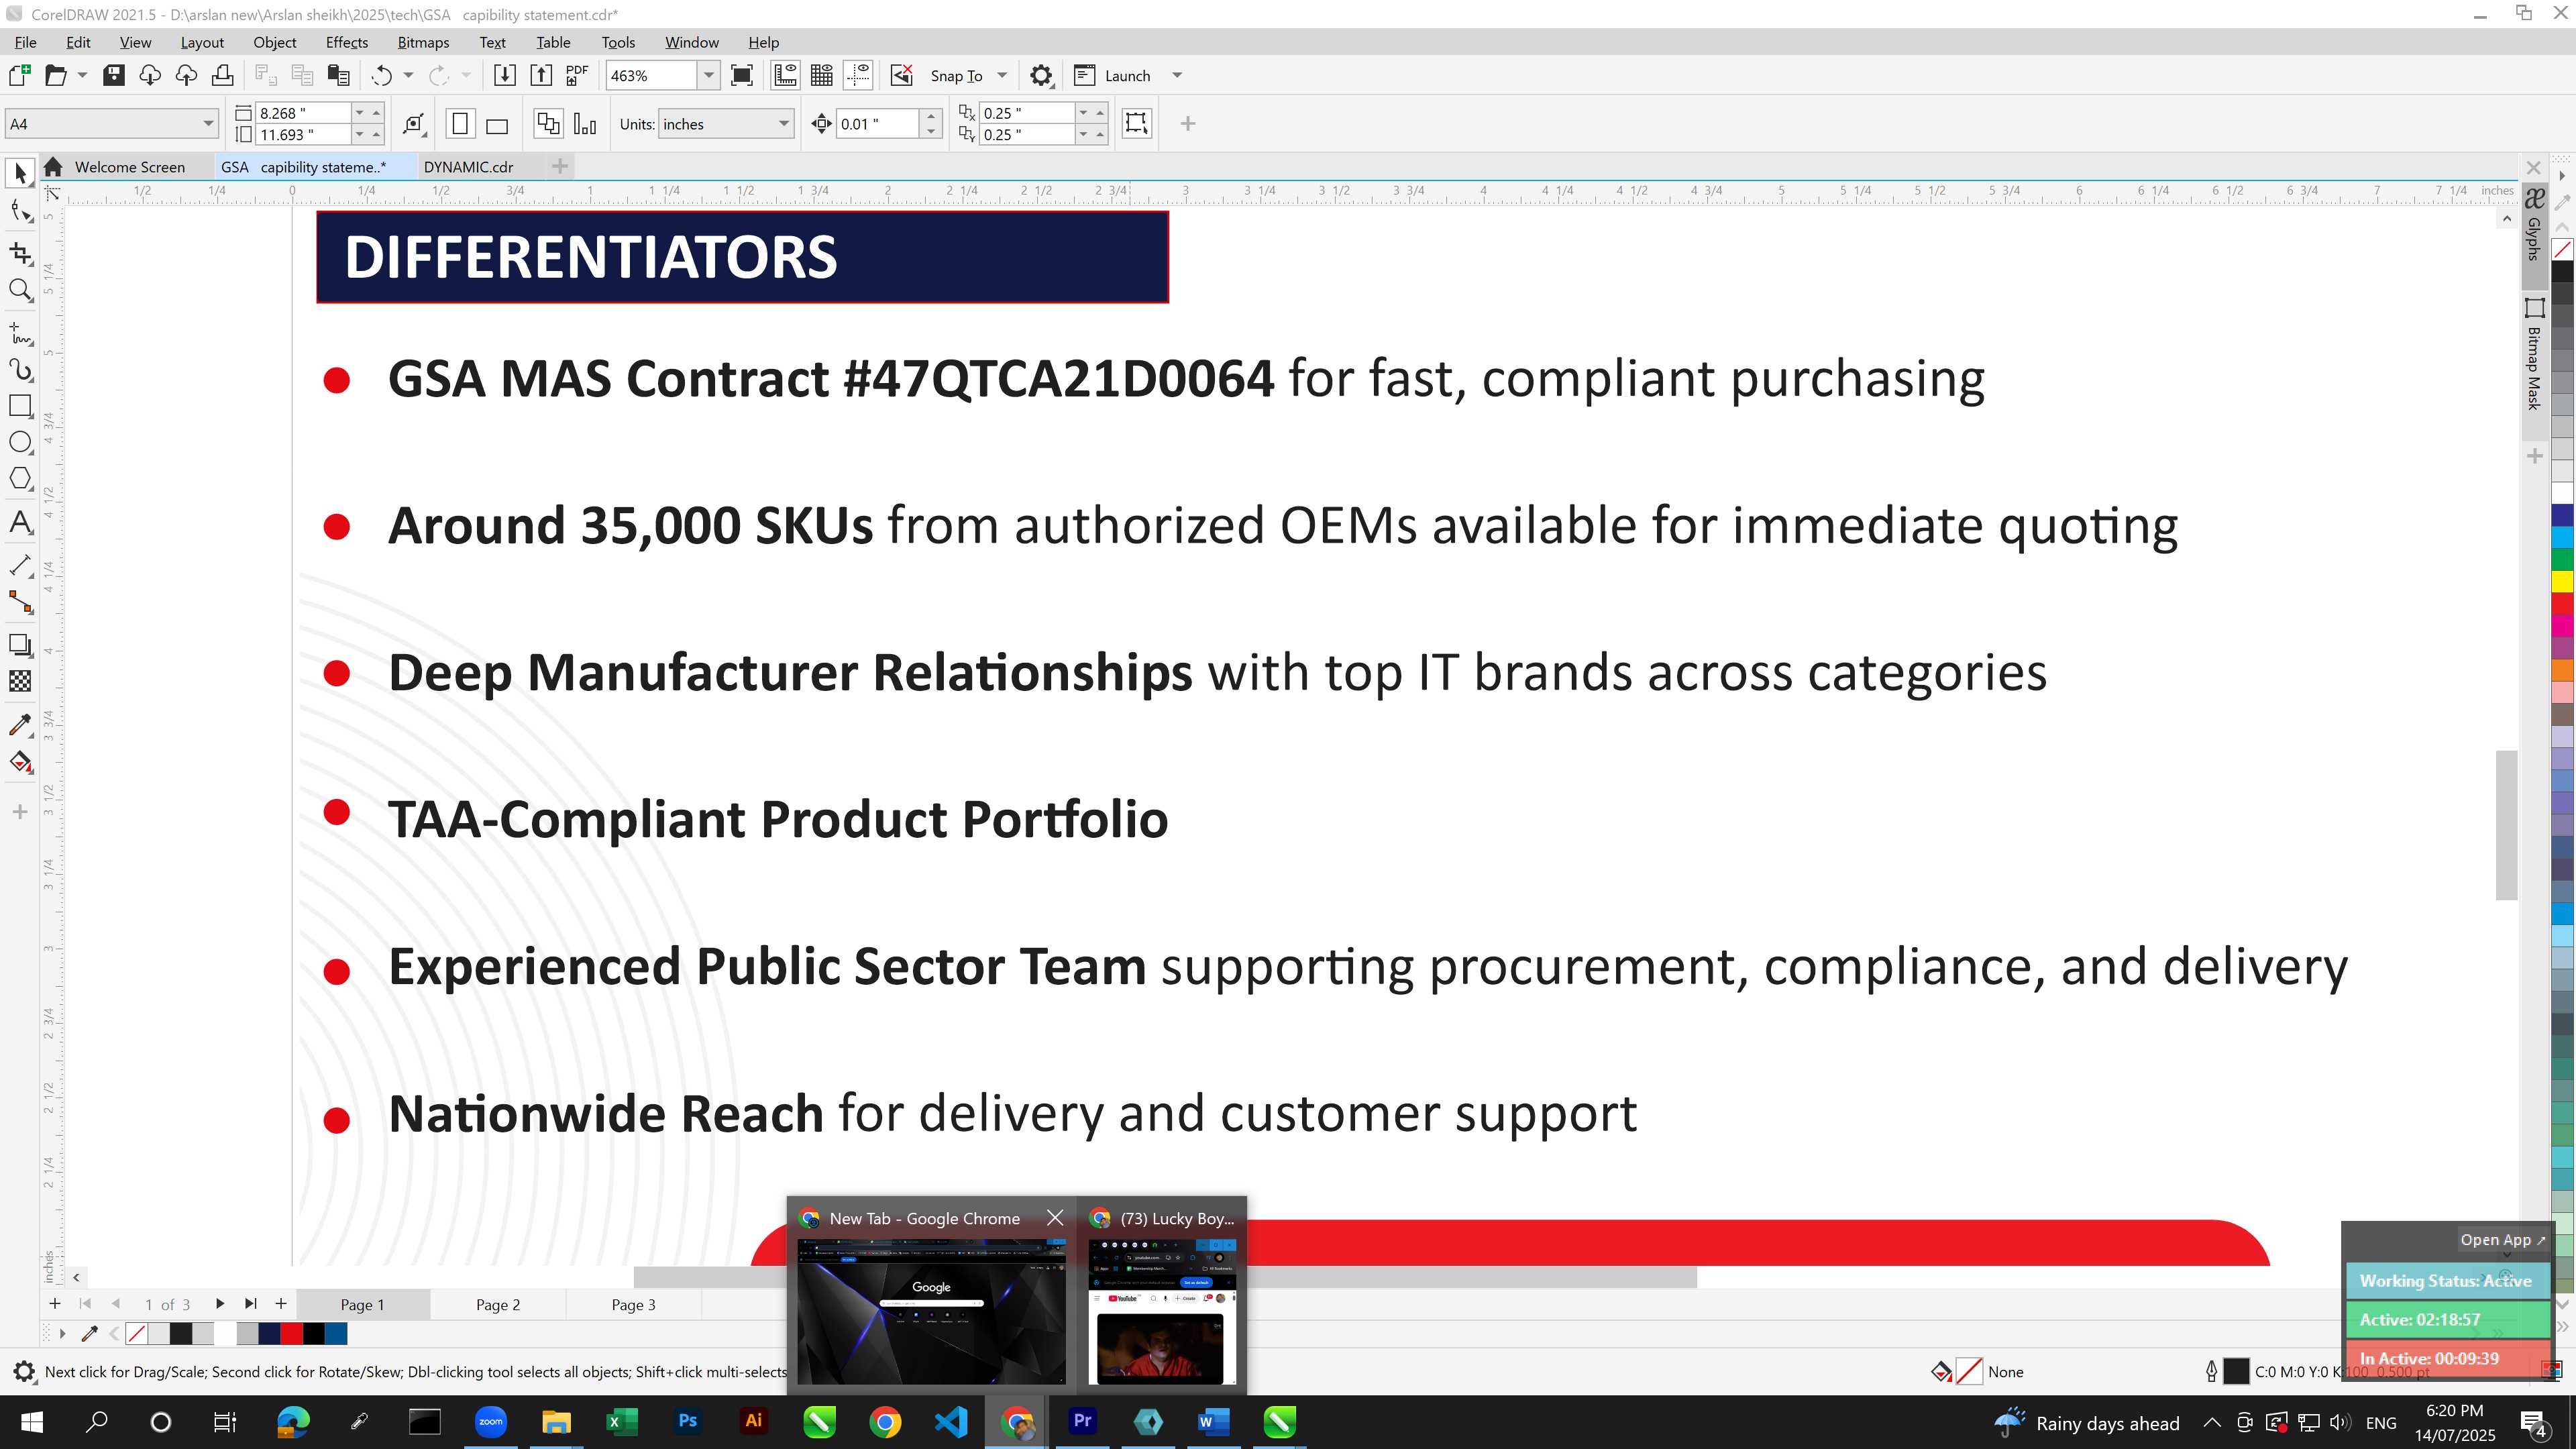Click the Paste icon
The width and height of the screenshot is (2576, 1449).
(x=339, y=76)
